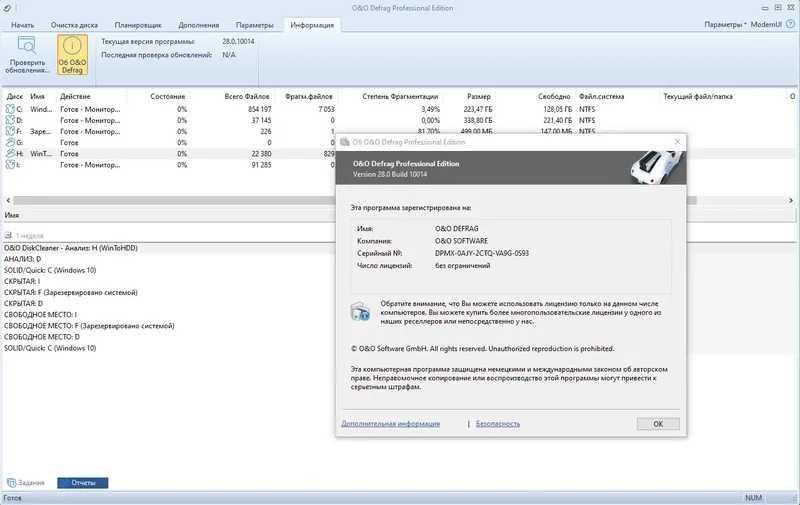Click the 'WinT...' name in drive H row
The image size is (800, 505).
(41, 154)
